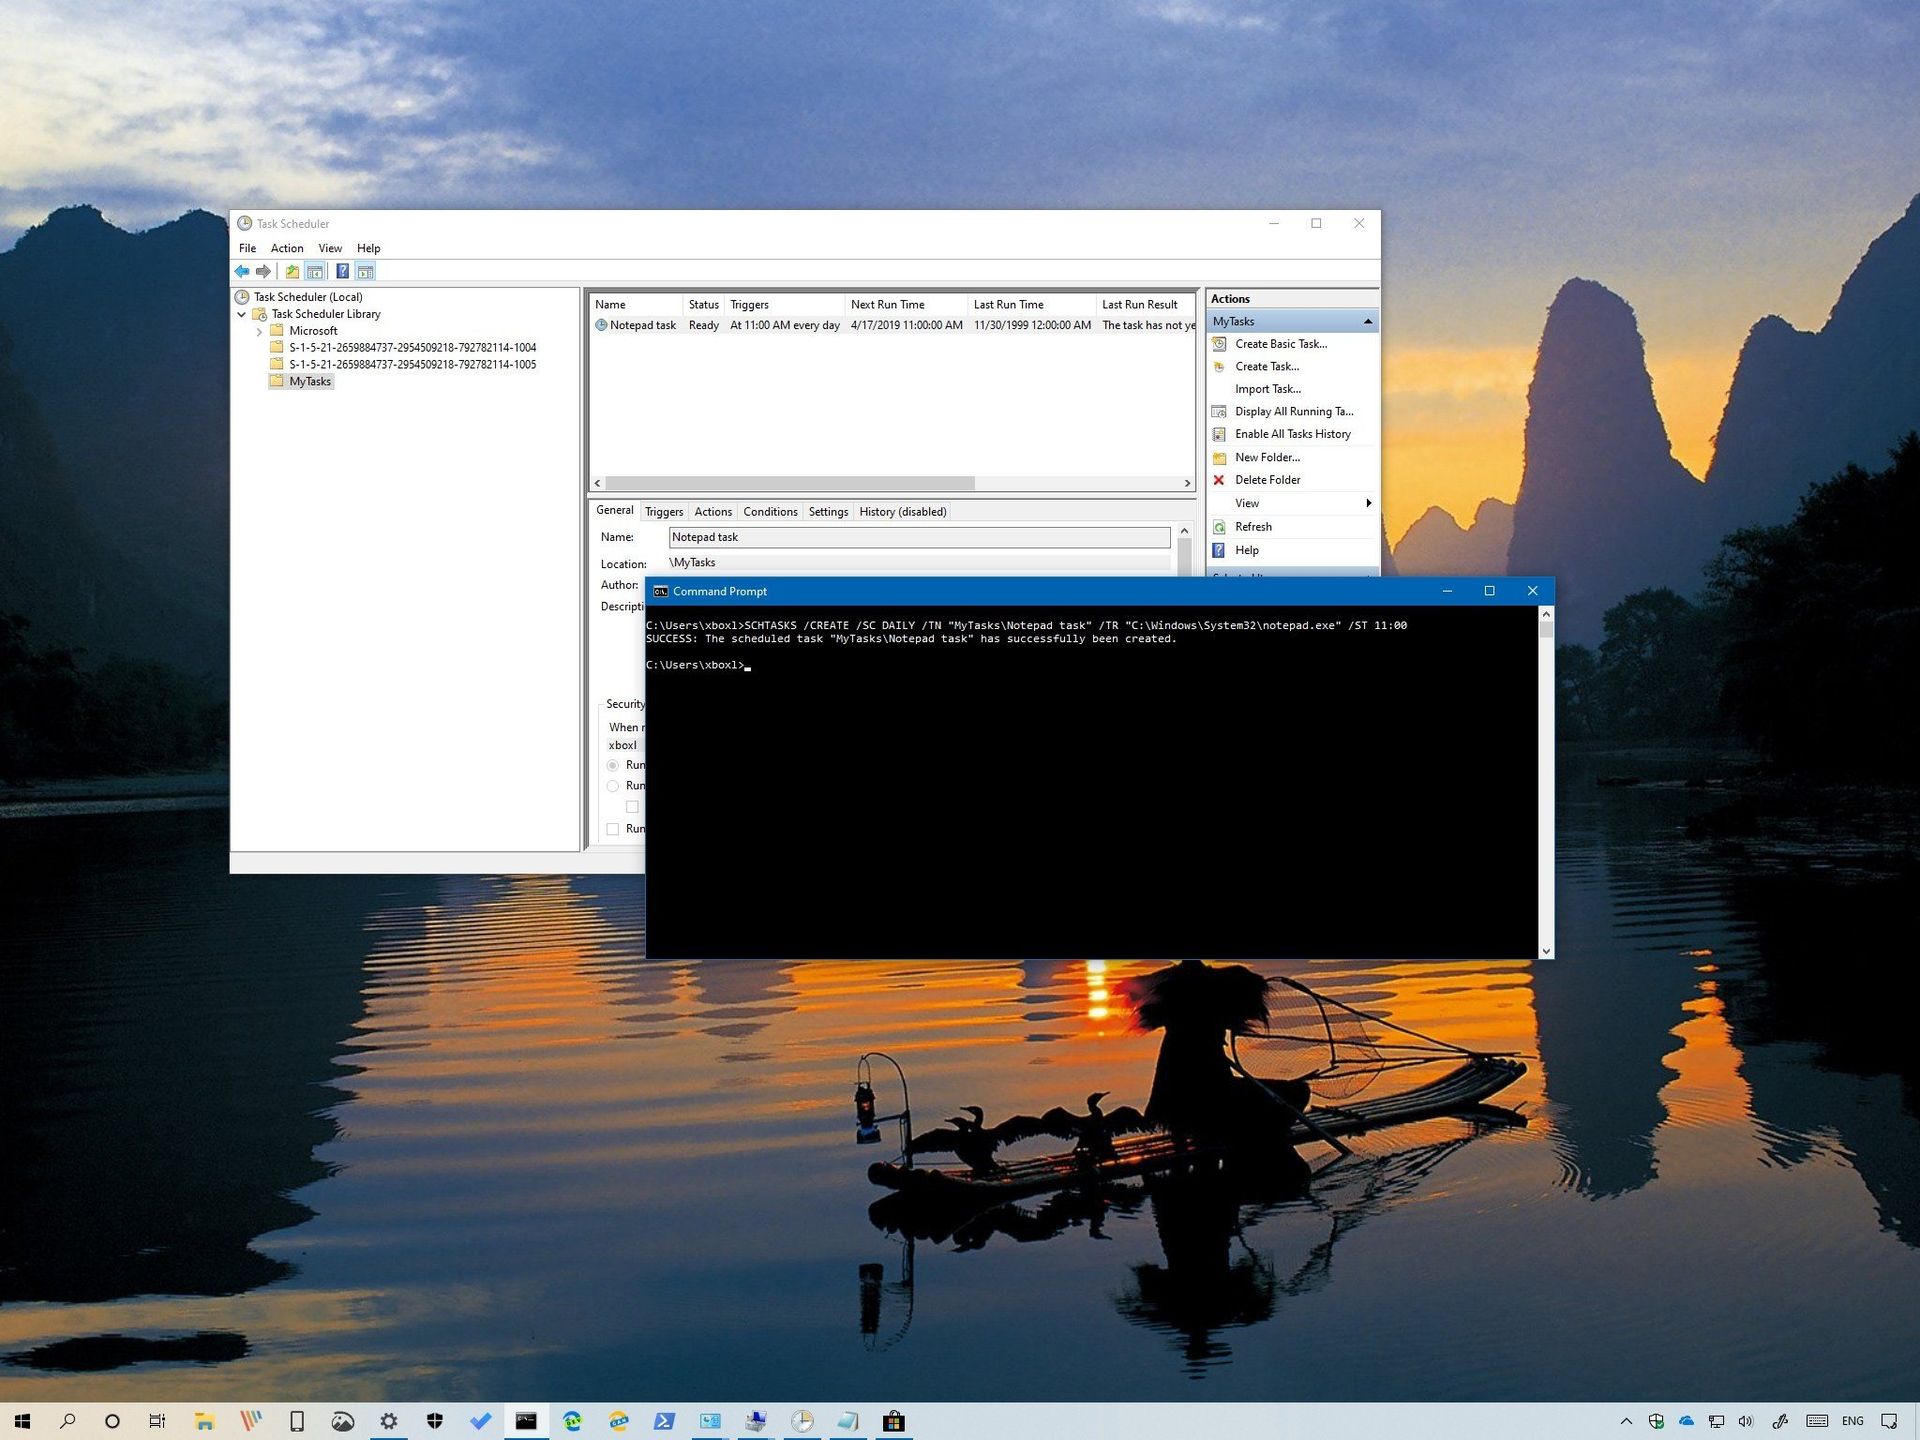Open the Action menu
The height and width of the screenshot is (1440, 1920).
287,248
